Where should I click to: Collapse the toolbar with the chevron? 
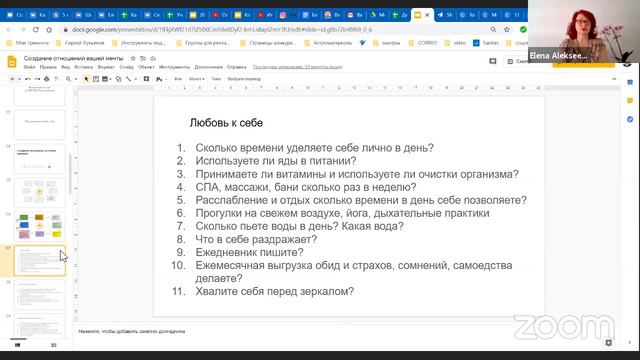(614, 79)
